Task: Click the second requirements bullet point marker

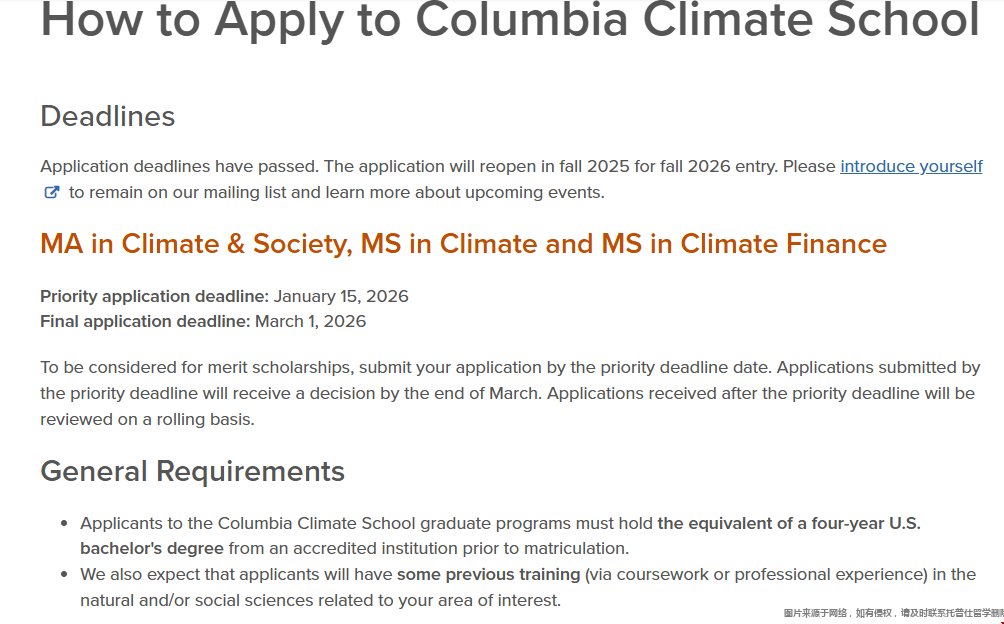Action: (65, 575)
